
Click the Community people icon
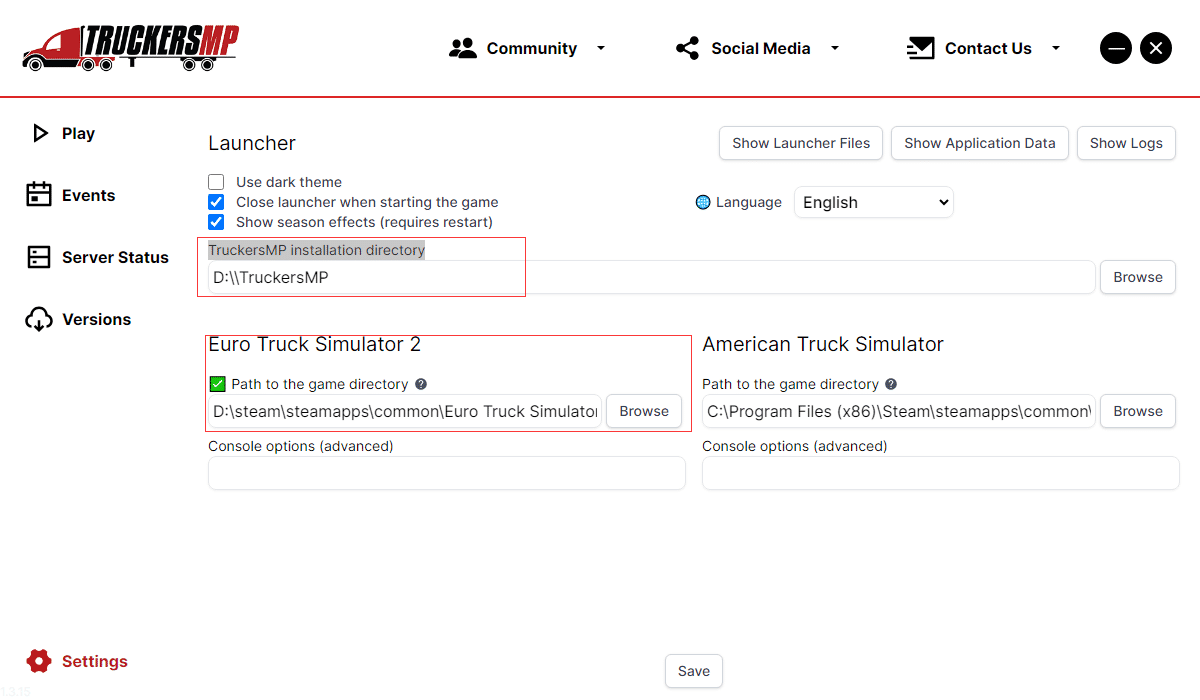462,48
